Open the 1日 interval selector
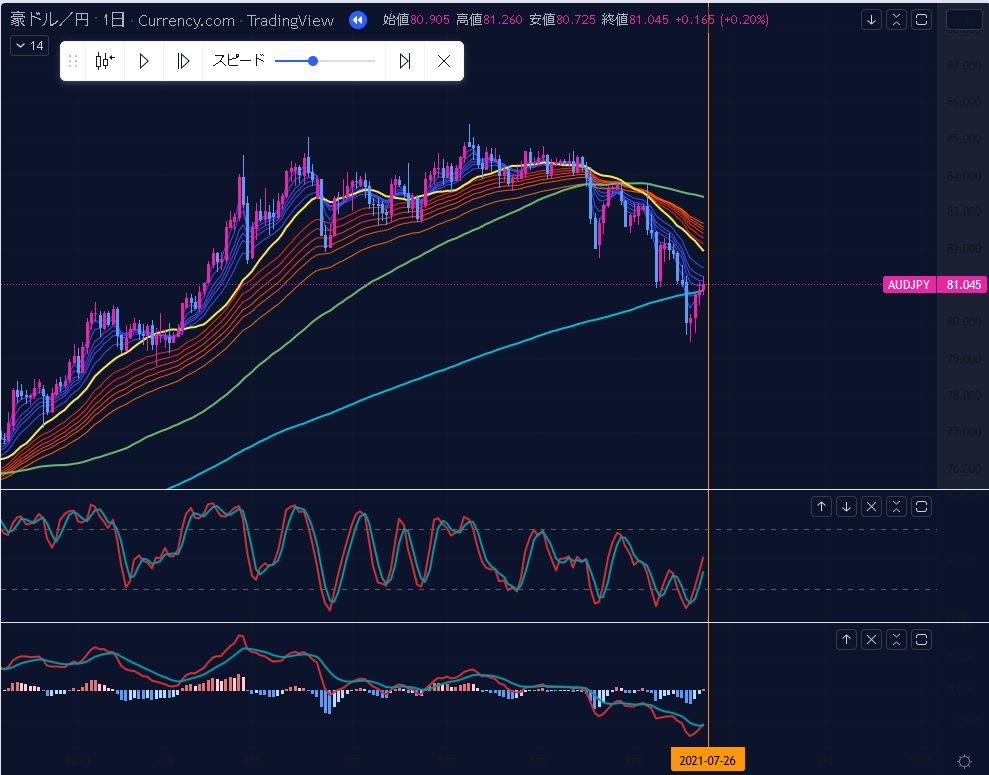Image resolution: width=989 pixels, height=775 pixels. tap(114, 20)
